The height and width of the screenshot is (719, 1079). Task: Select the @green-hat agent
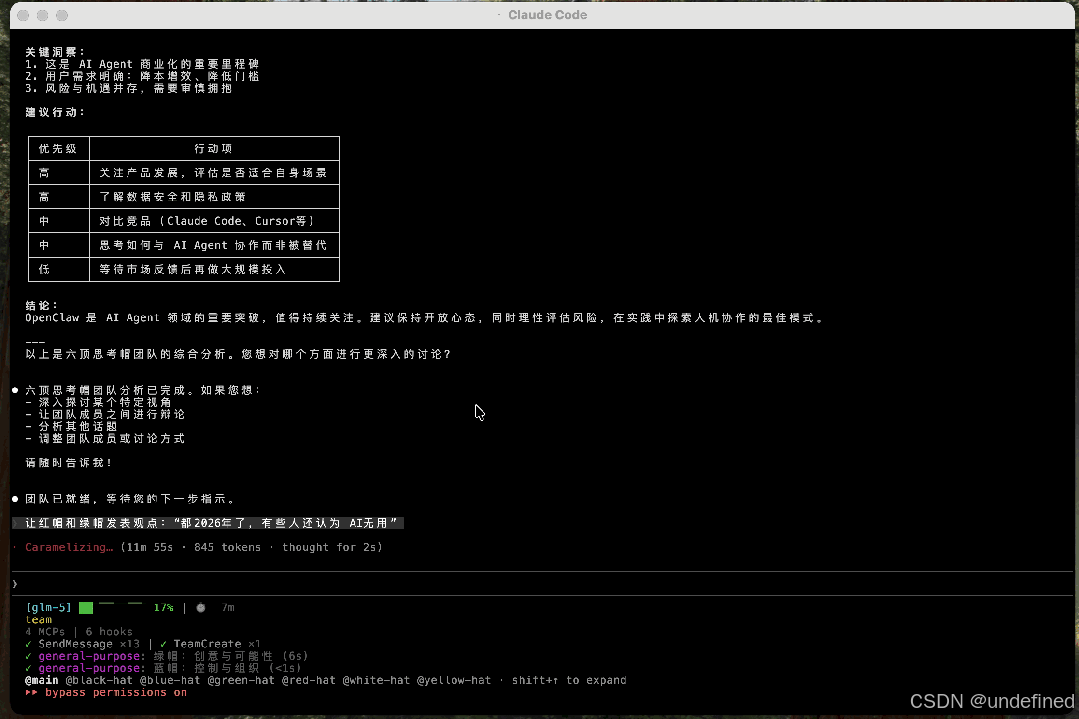(241, 680)
